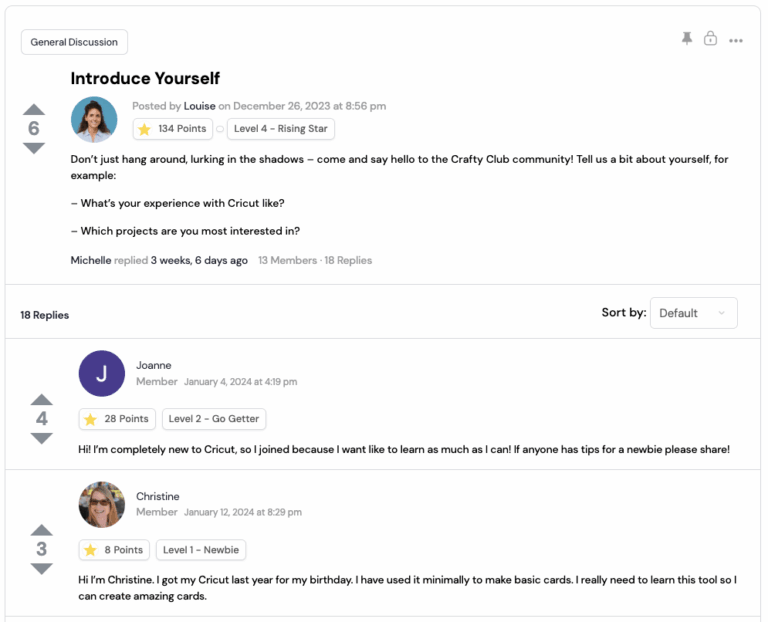The width and height of the screenshot is (768, 622).
Task: Downvote Joanne's reply
Action: click(x=41, y=438)
